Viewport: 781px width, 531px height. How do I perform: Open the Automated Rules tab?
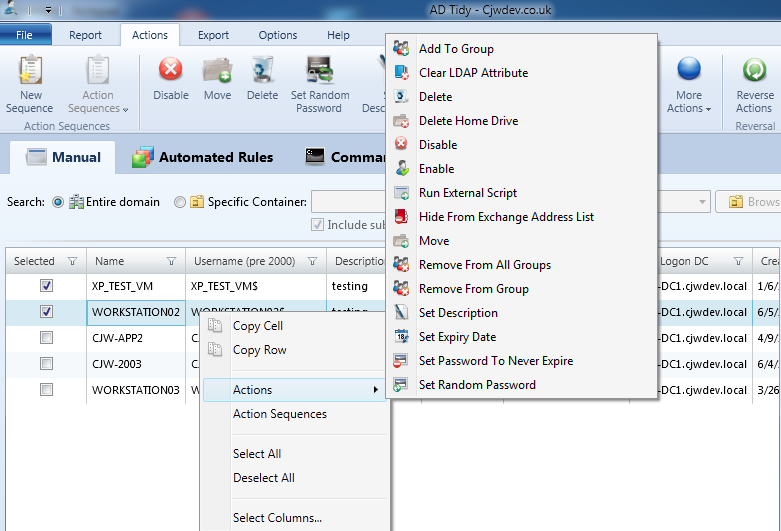(x=203, y=157)
